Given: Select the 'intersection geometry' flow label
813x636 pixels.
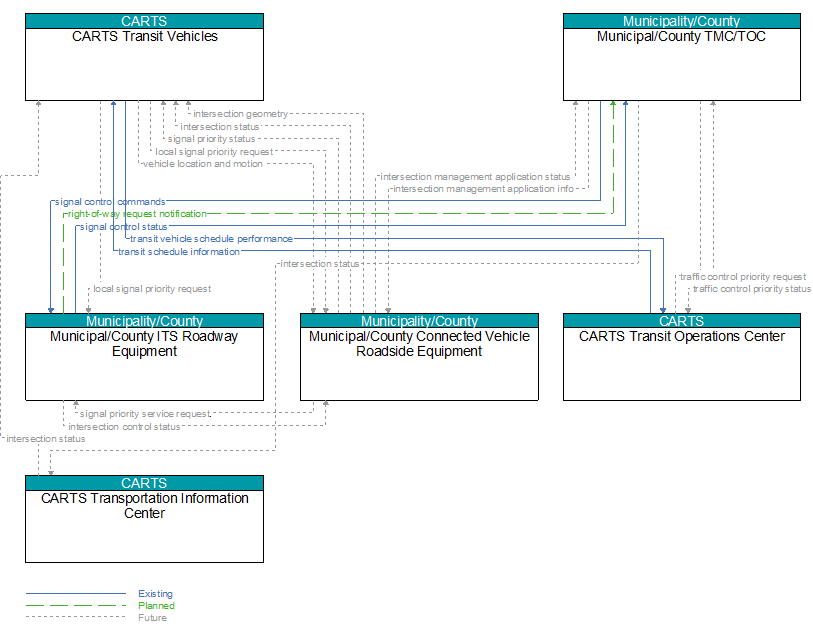Looking at the screenshot, I should point(241,114).
